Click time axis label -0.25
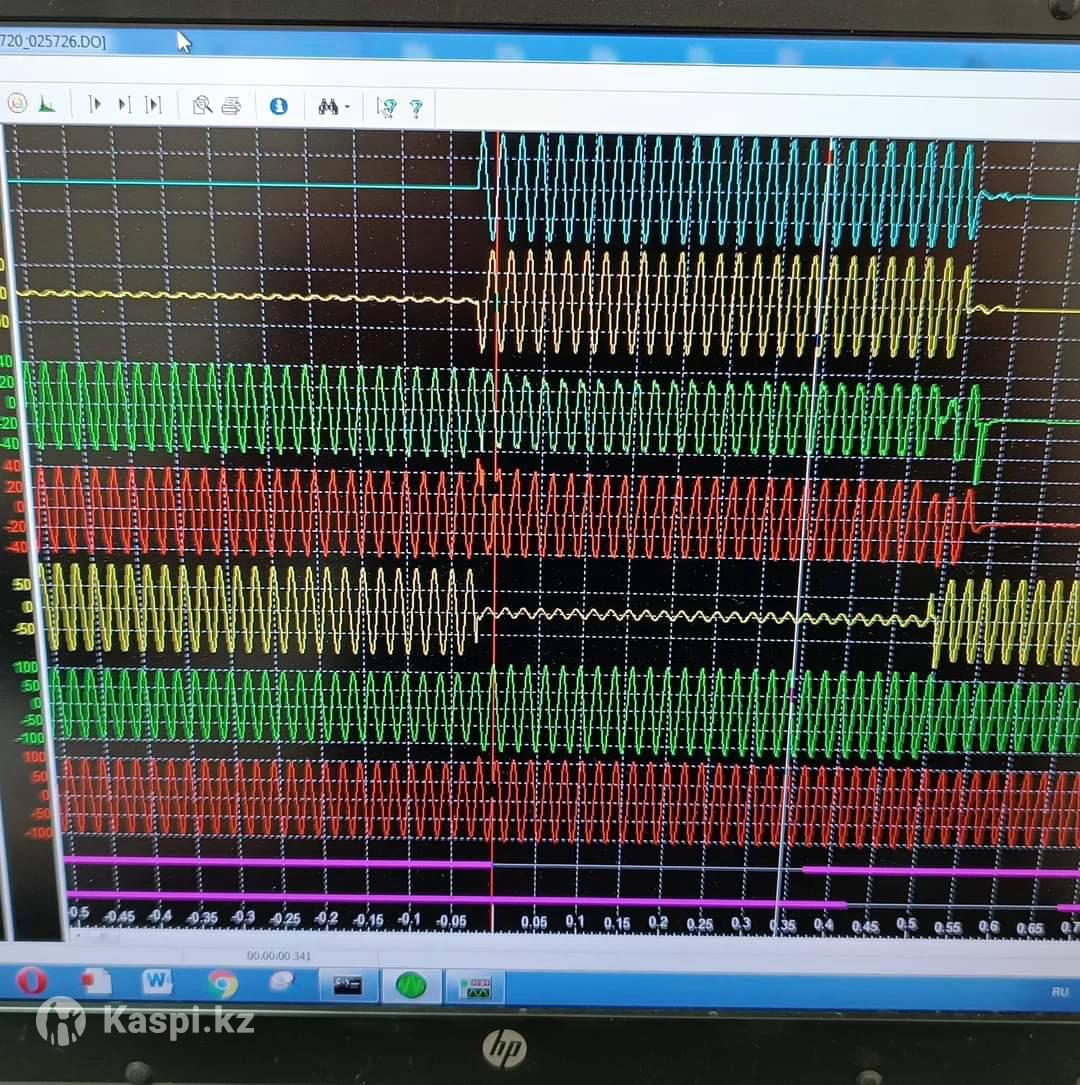This screenshot has height=1085, width=1080. [x=284, y=918]
